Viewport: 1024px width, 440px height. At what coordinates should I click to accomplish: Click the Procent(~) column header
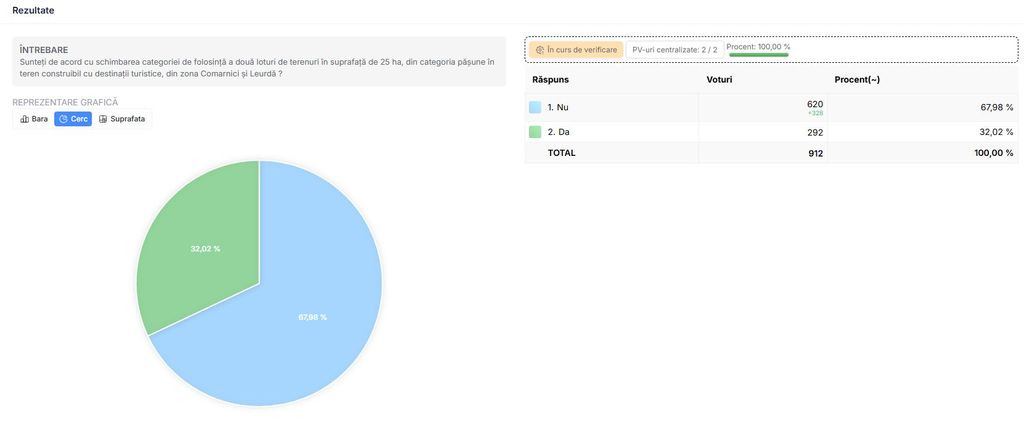(x=857, y=79)
